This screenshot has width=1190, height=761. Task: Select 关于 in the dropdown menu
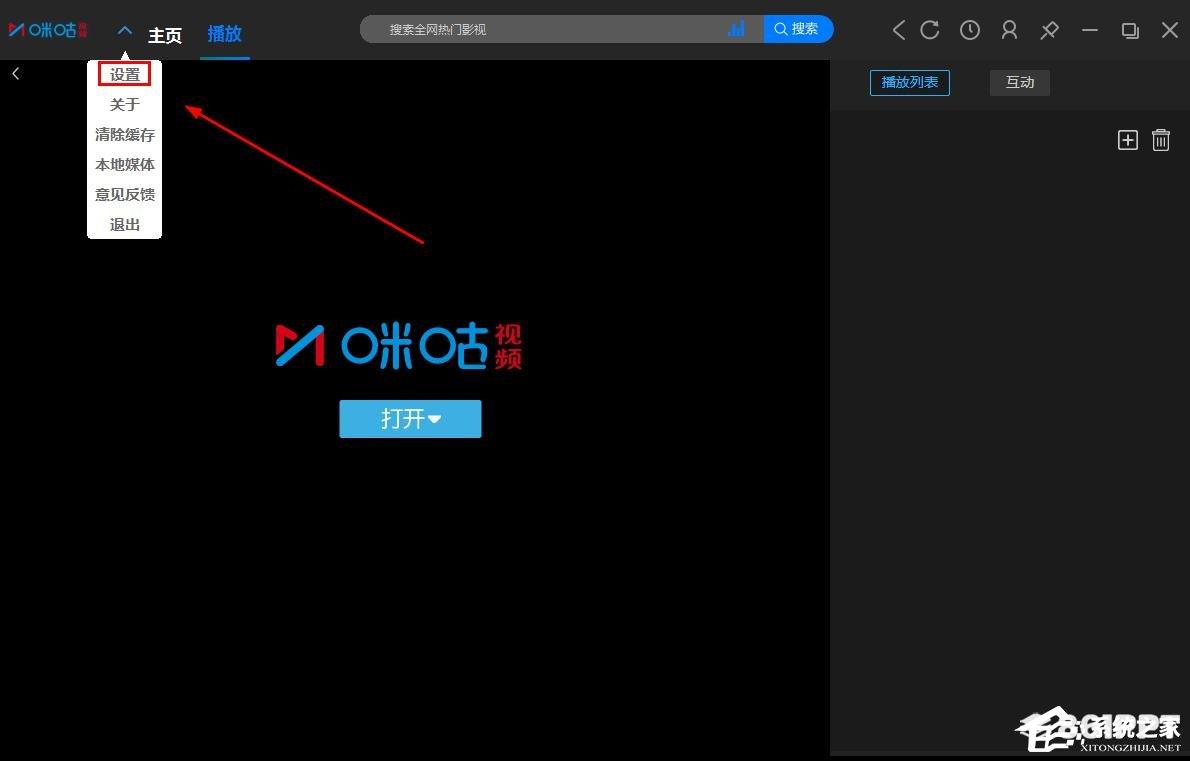point(124,105)
